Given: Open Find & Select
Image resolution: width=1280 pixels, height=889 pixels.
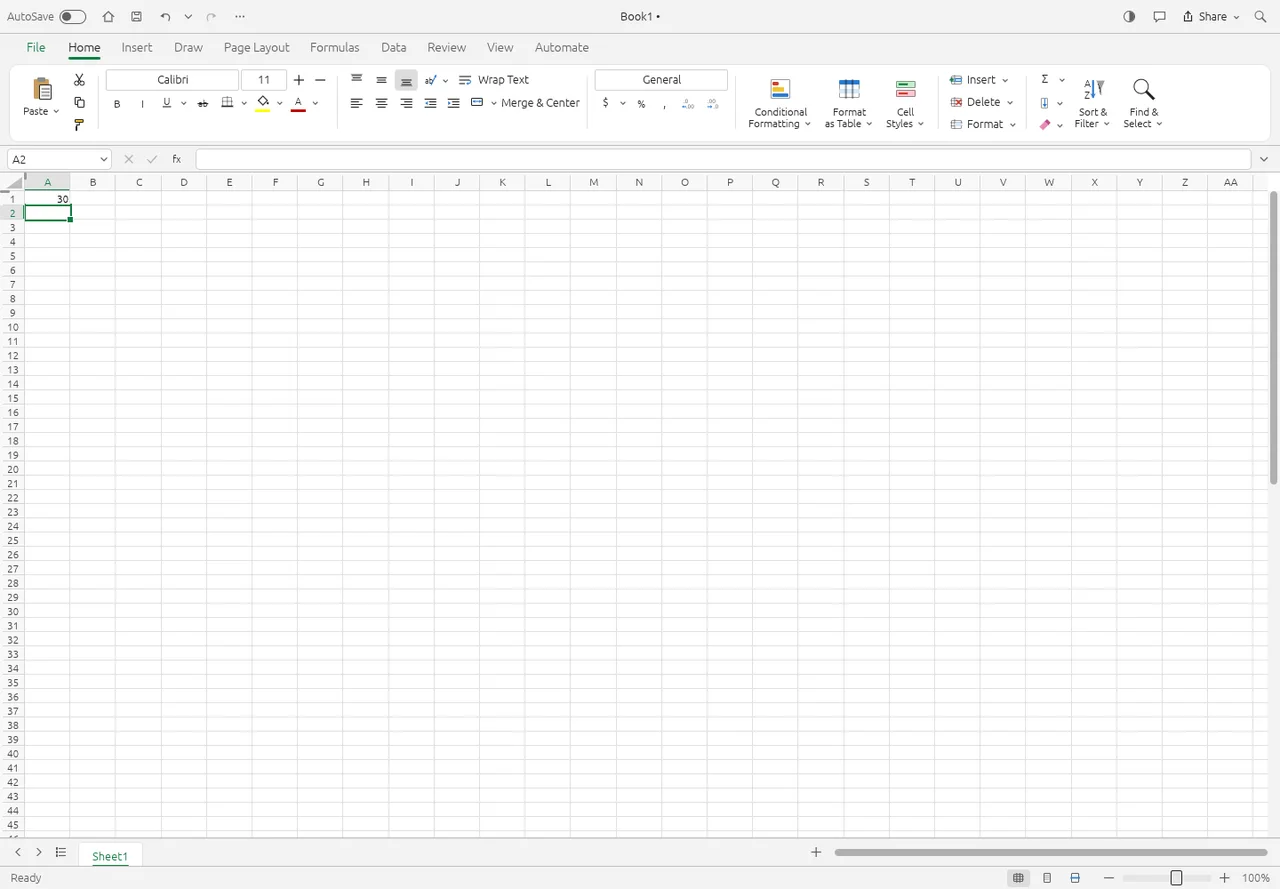Looking at the screenshot, I should coord(1143,104).
